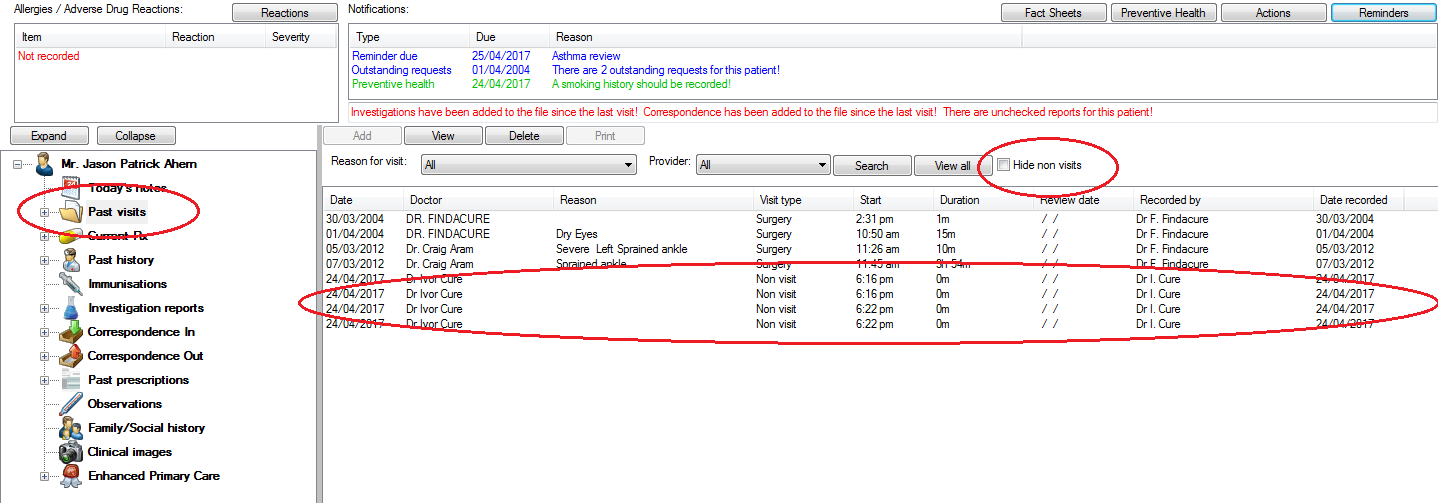The height and width of the screenshot is (503, 1438).
Task: Enable the Hide non visits checkbox
Action: point(1003,165)
